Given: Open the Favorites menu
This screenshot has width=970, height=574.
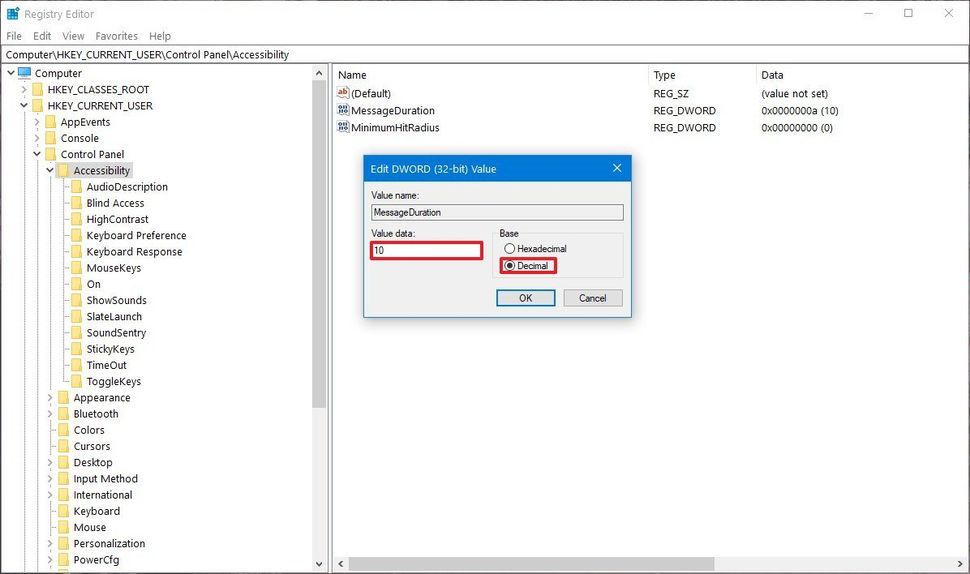Looking at the screenshot, I should (x=116, y=36).
